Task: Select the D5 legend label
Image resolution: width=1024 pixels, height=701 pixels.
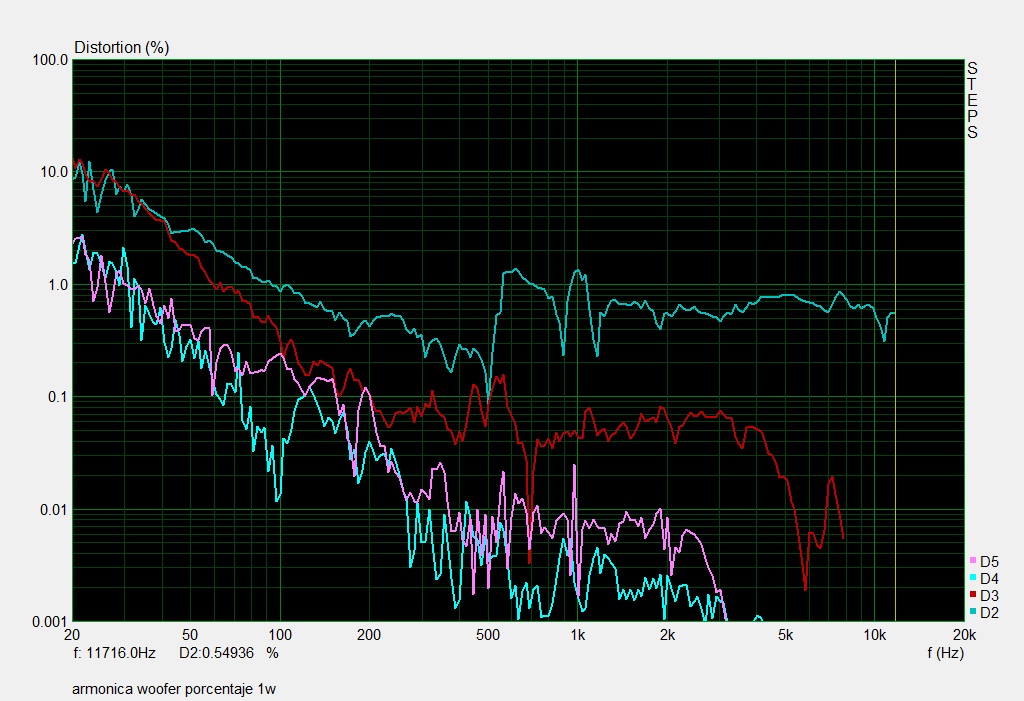Action: 989,562
